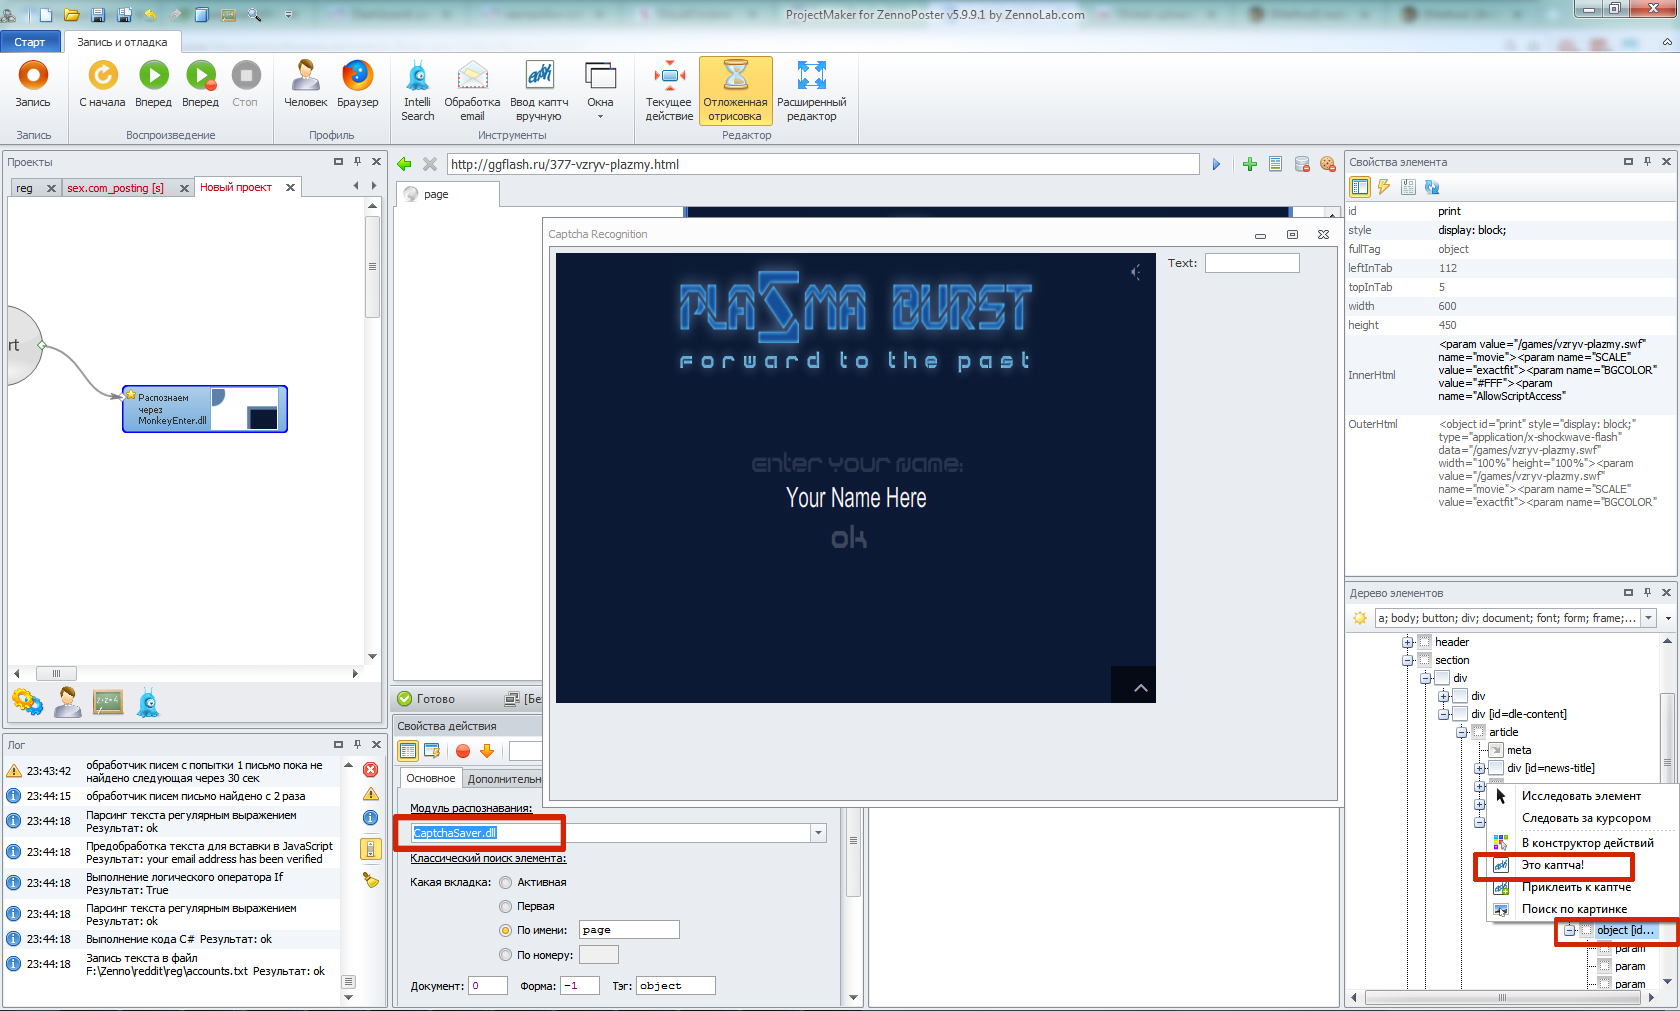Restart playback with С начала
This screenshot has height=1011, width=1680.
(x=102, y=86)
